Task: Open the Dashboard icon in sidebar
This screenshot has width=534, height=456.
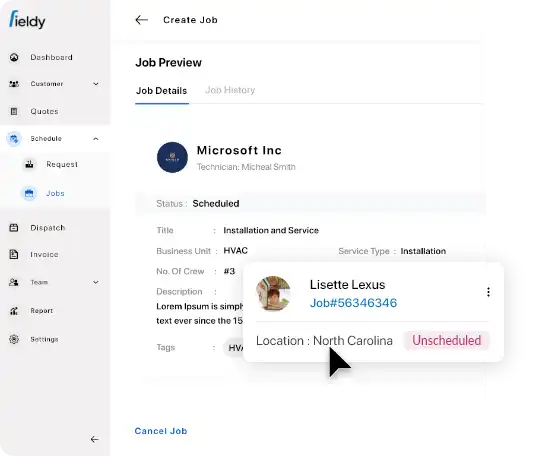Action: click(x=14, y=57)
